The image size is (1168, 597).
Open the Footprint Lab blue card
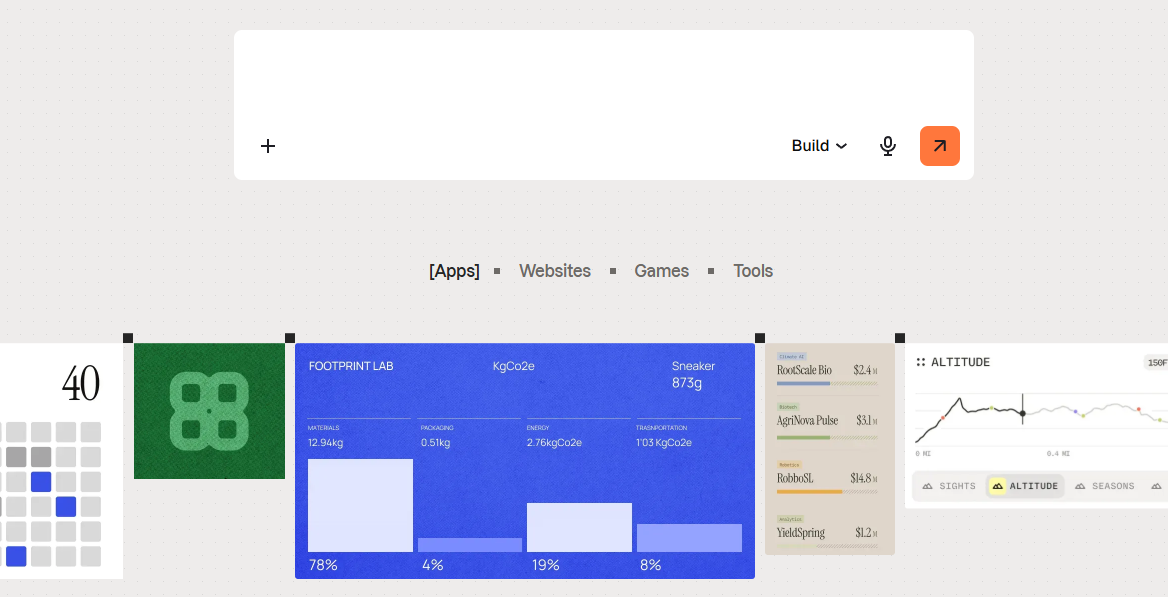click(x=525, y=461)
